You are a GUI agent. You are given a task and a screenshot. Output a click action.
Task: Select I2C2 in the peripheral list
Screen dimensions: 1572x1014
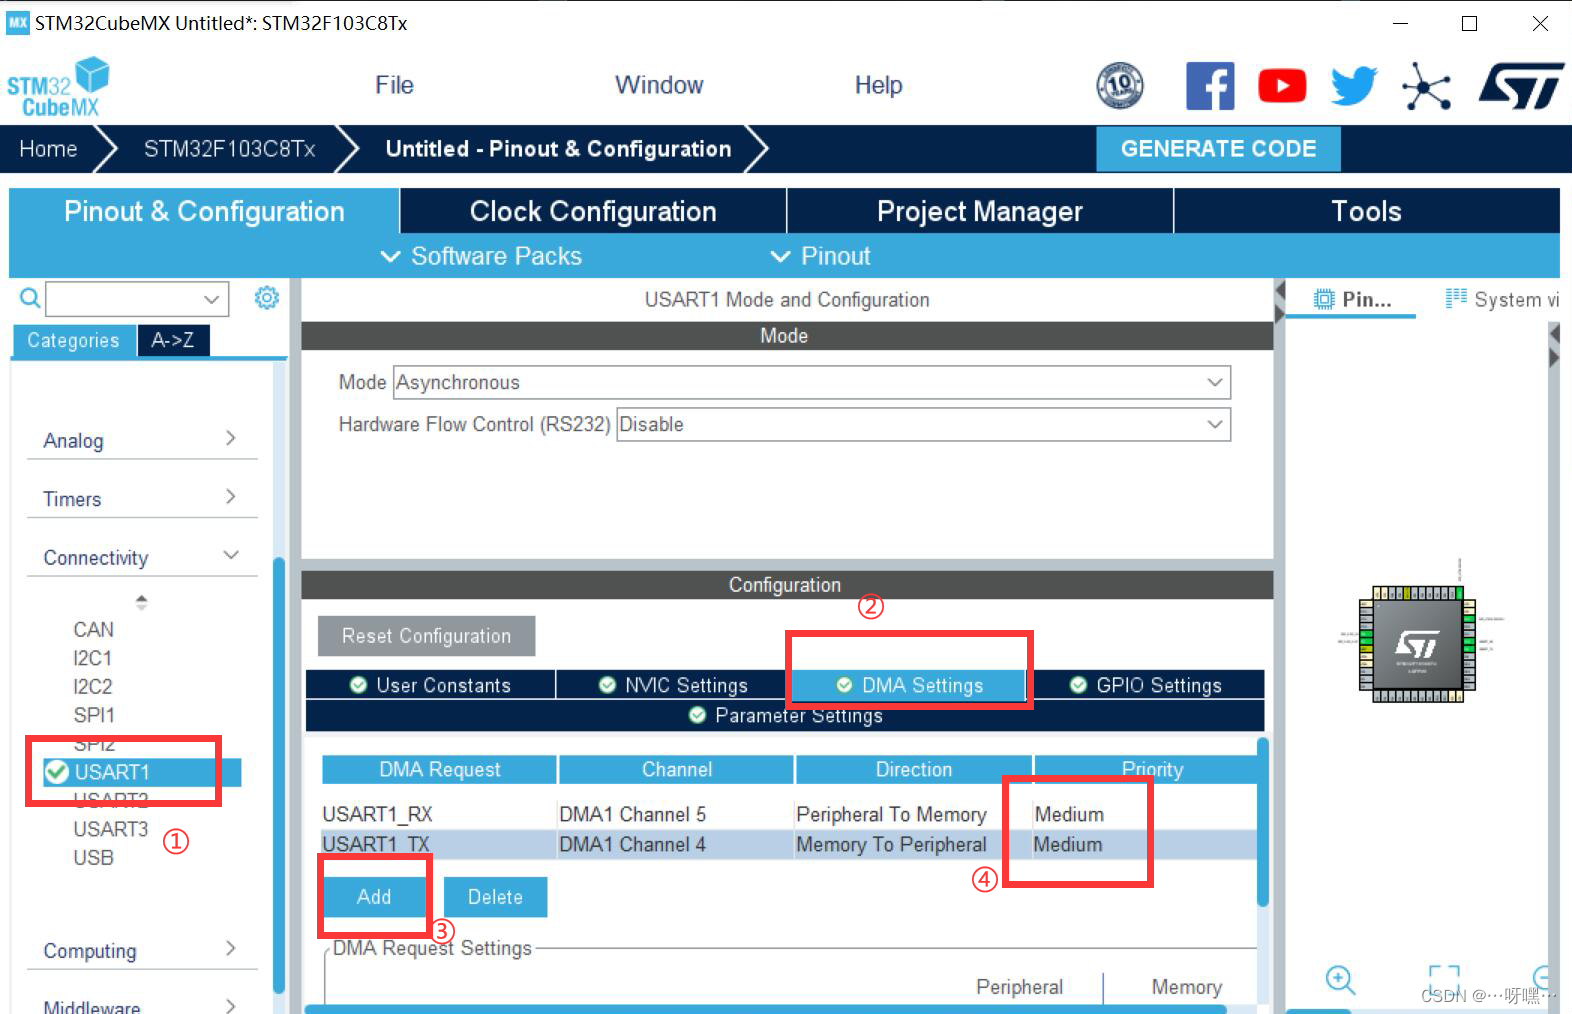[92, 686]
